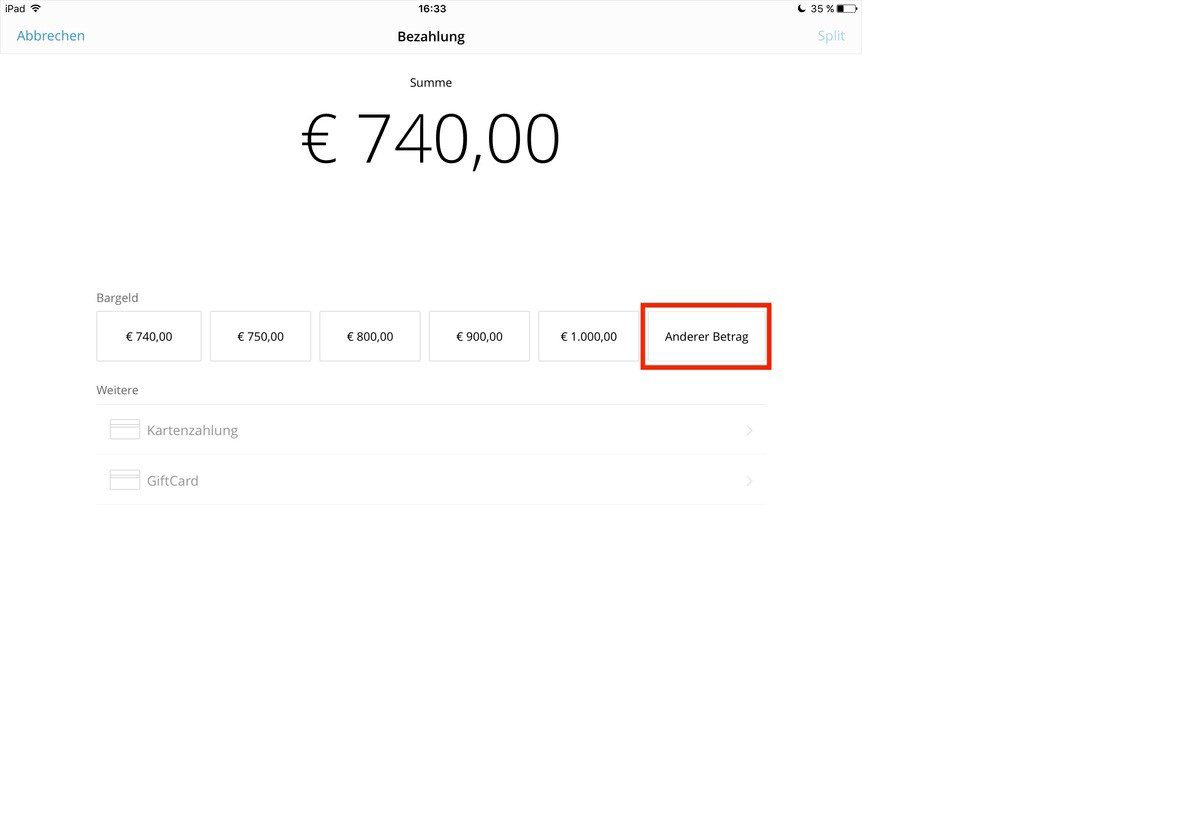
Task: Choose the € 800,00 cash amount
Action: point(370,336)
